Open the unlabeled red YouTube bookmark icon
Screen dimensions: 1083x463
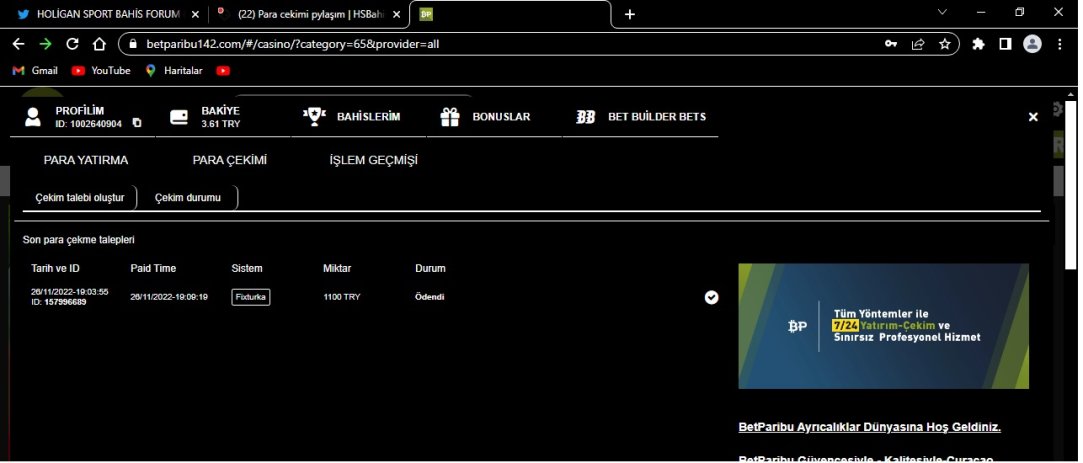(223, 70)
